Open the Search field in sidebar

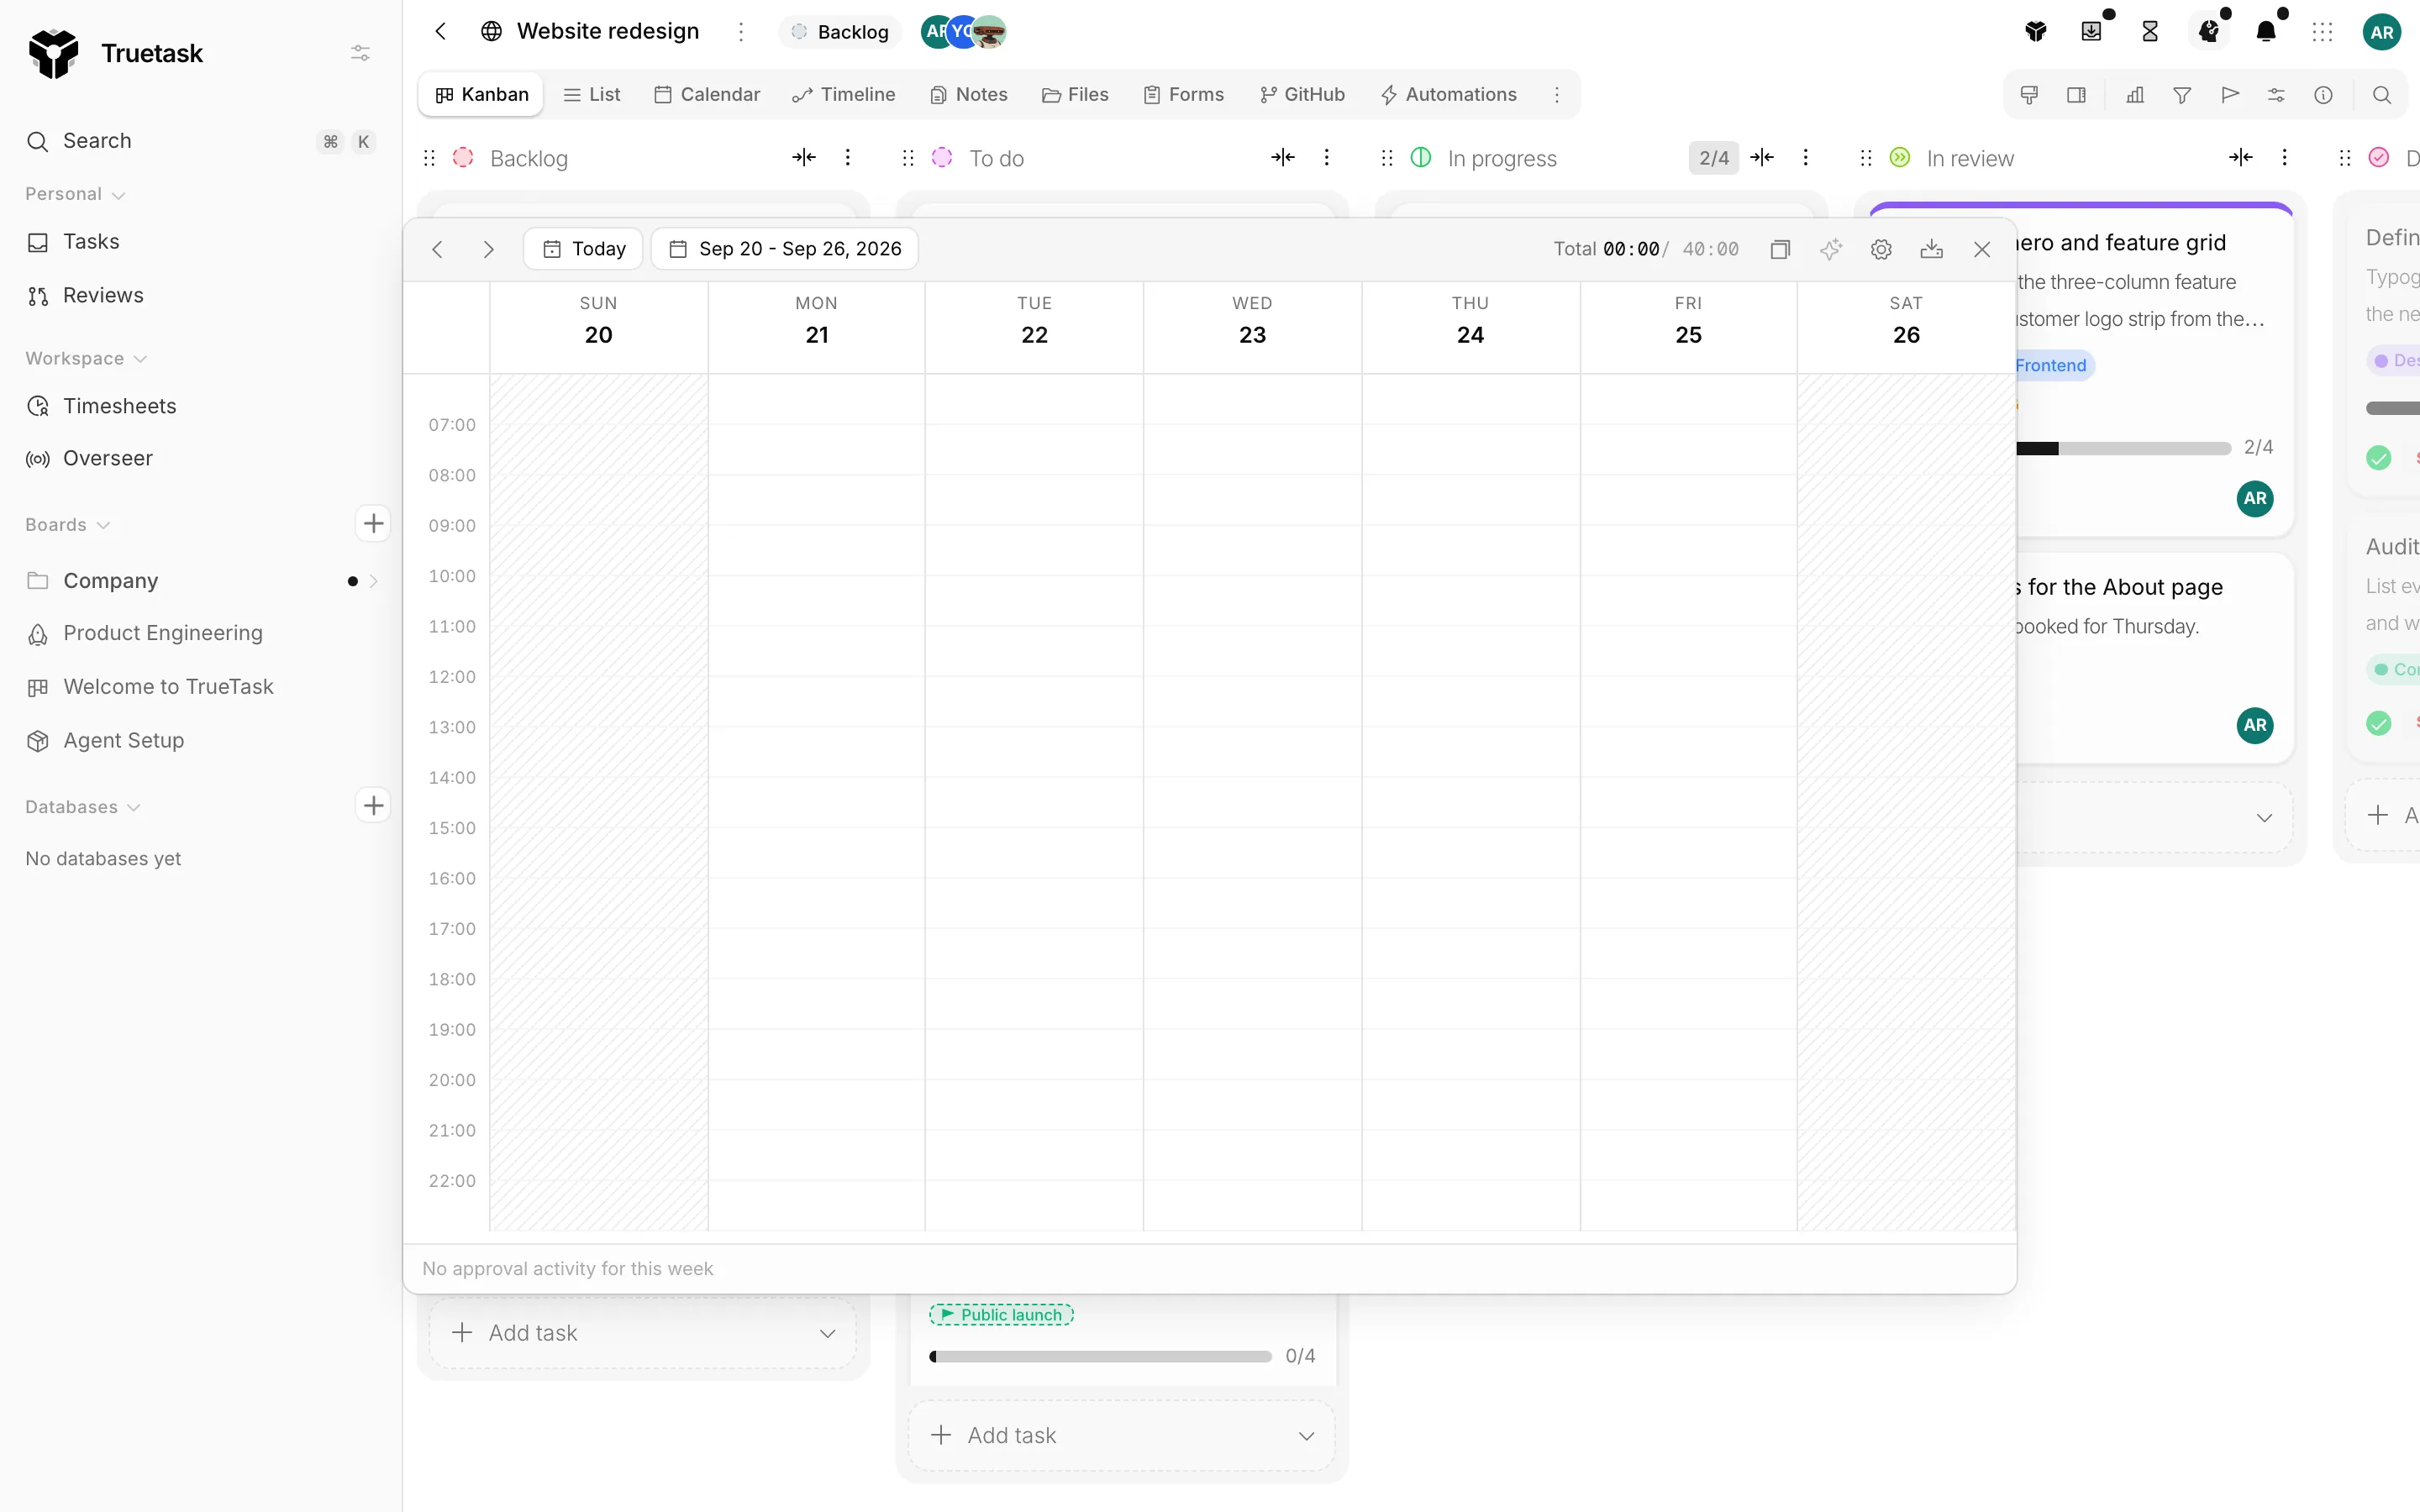pyautogui.click(x=201, y=141)
